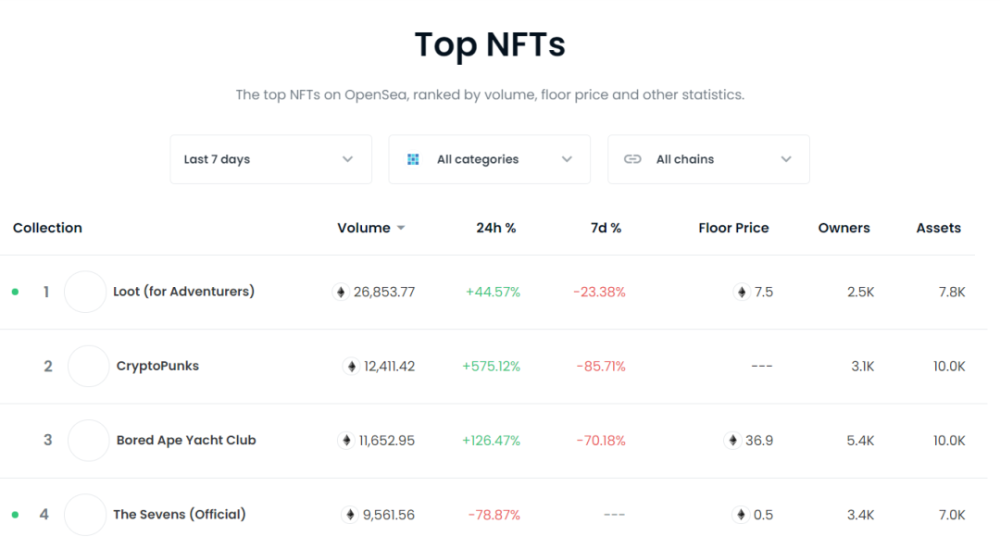Expand the All categories dropdown
Viewport: 1000px width, 549px height.
pyautogui.click(x=490, y=159)
